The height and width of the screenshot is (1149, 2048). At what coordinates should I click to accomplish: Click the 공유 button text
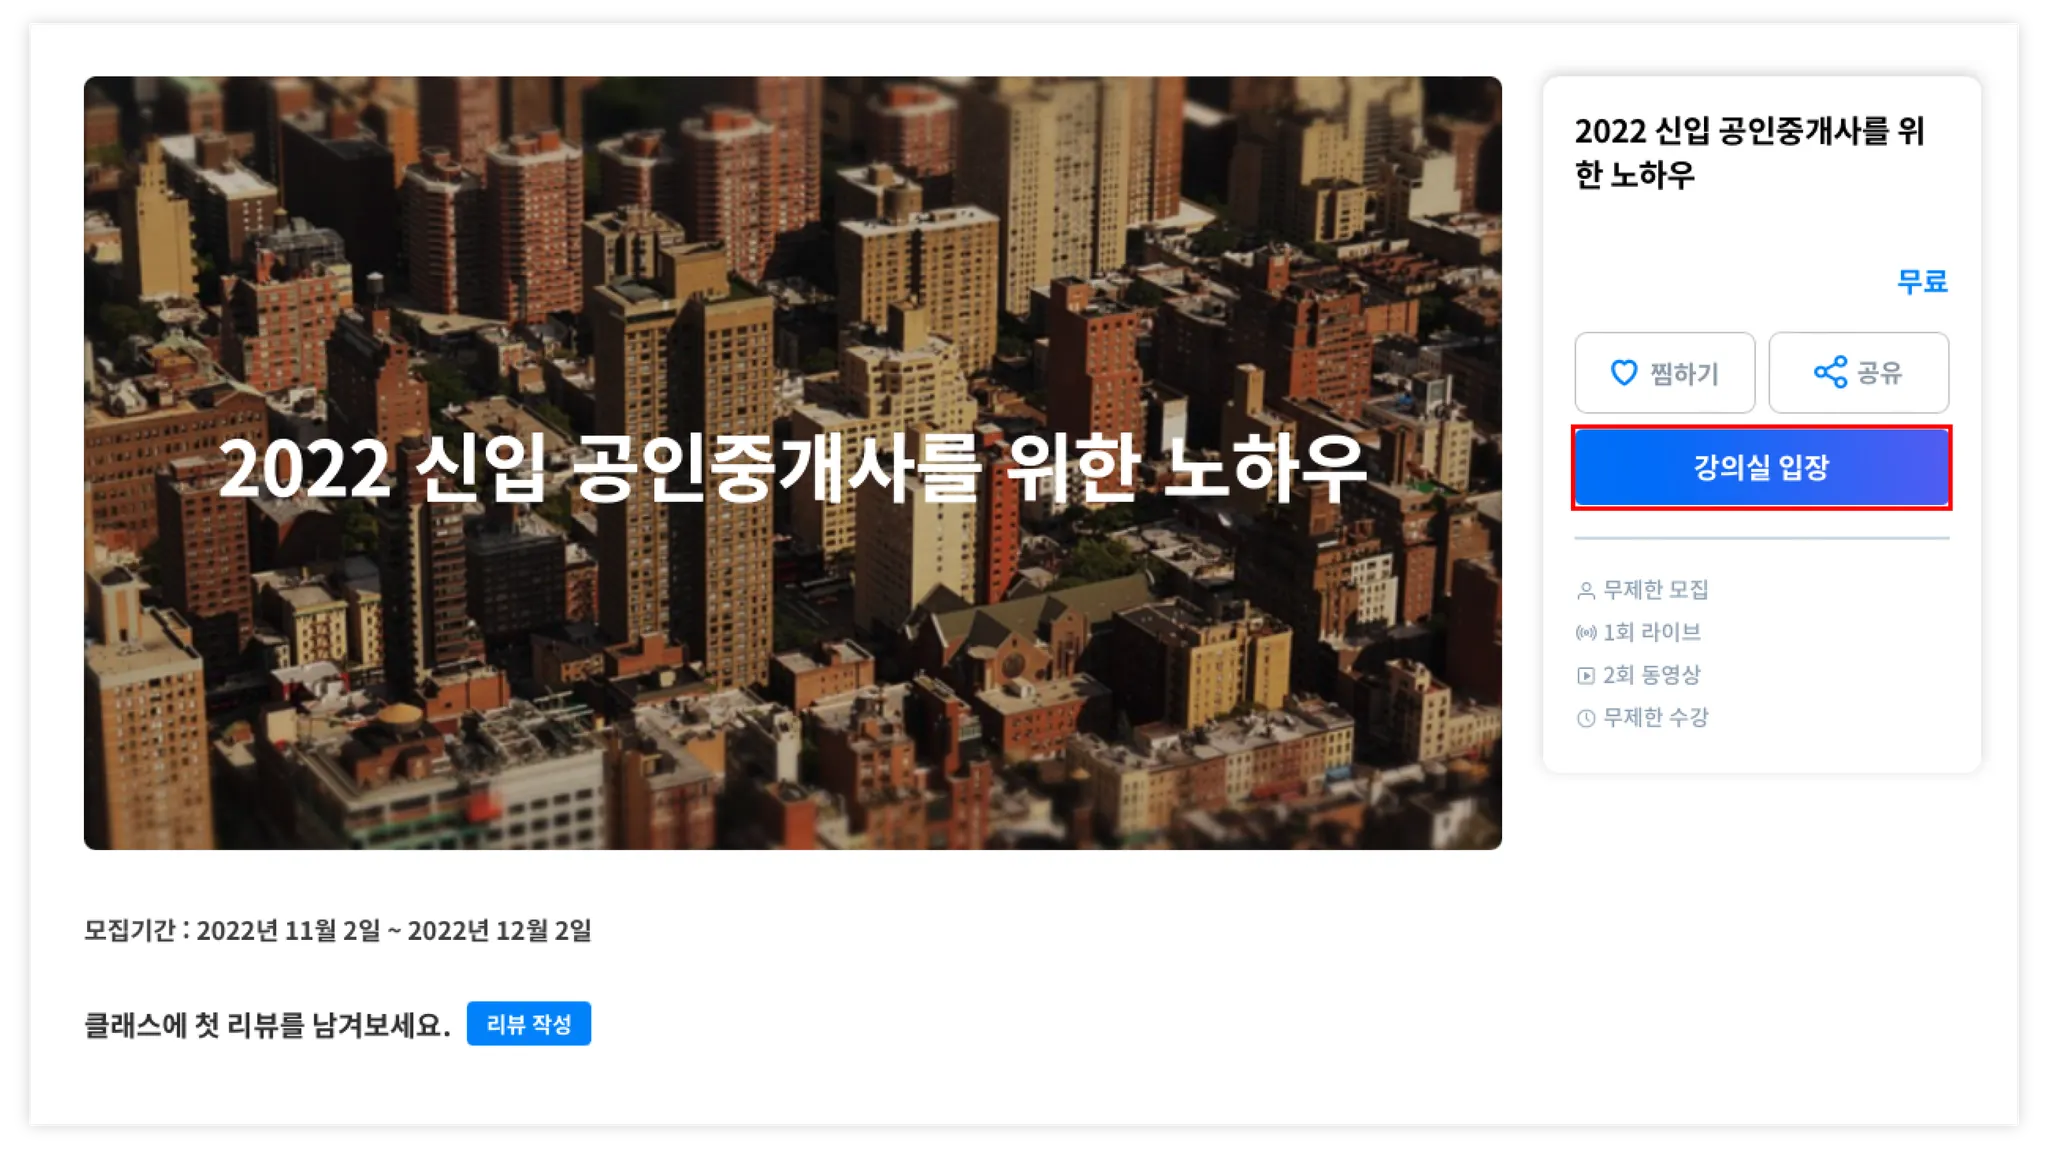1879,374
